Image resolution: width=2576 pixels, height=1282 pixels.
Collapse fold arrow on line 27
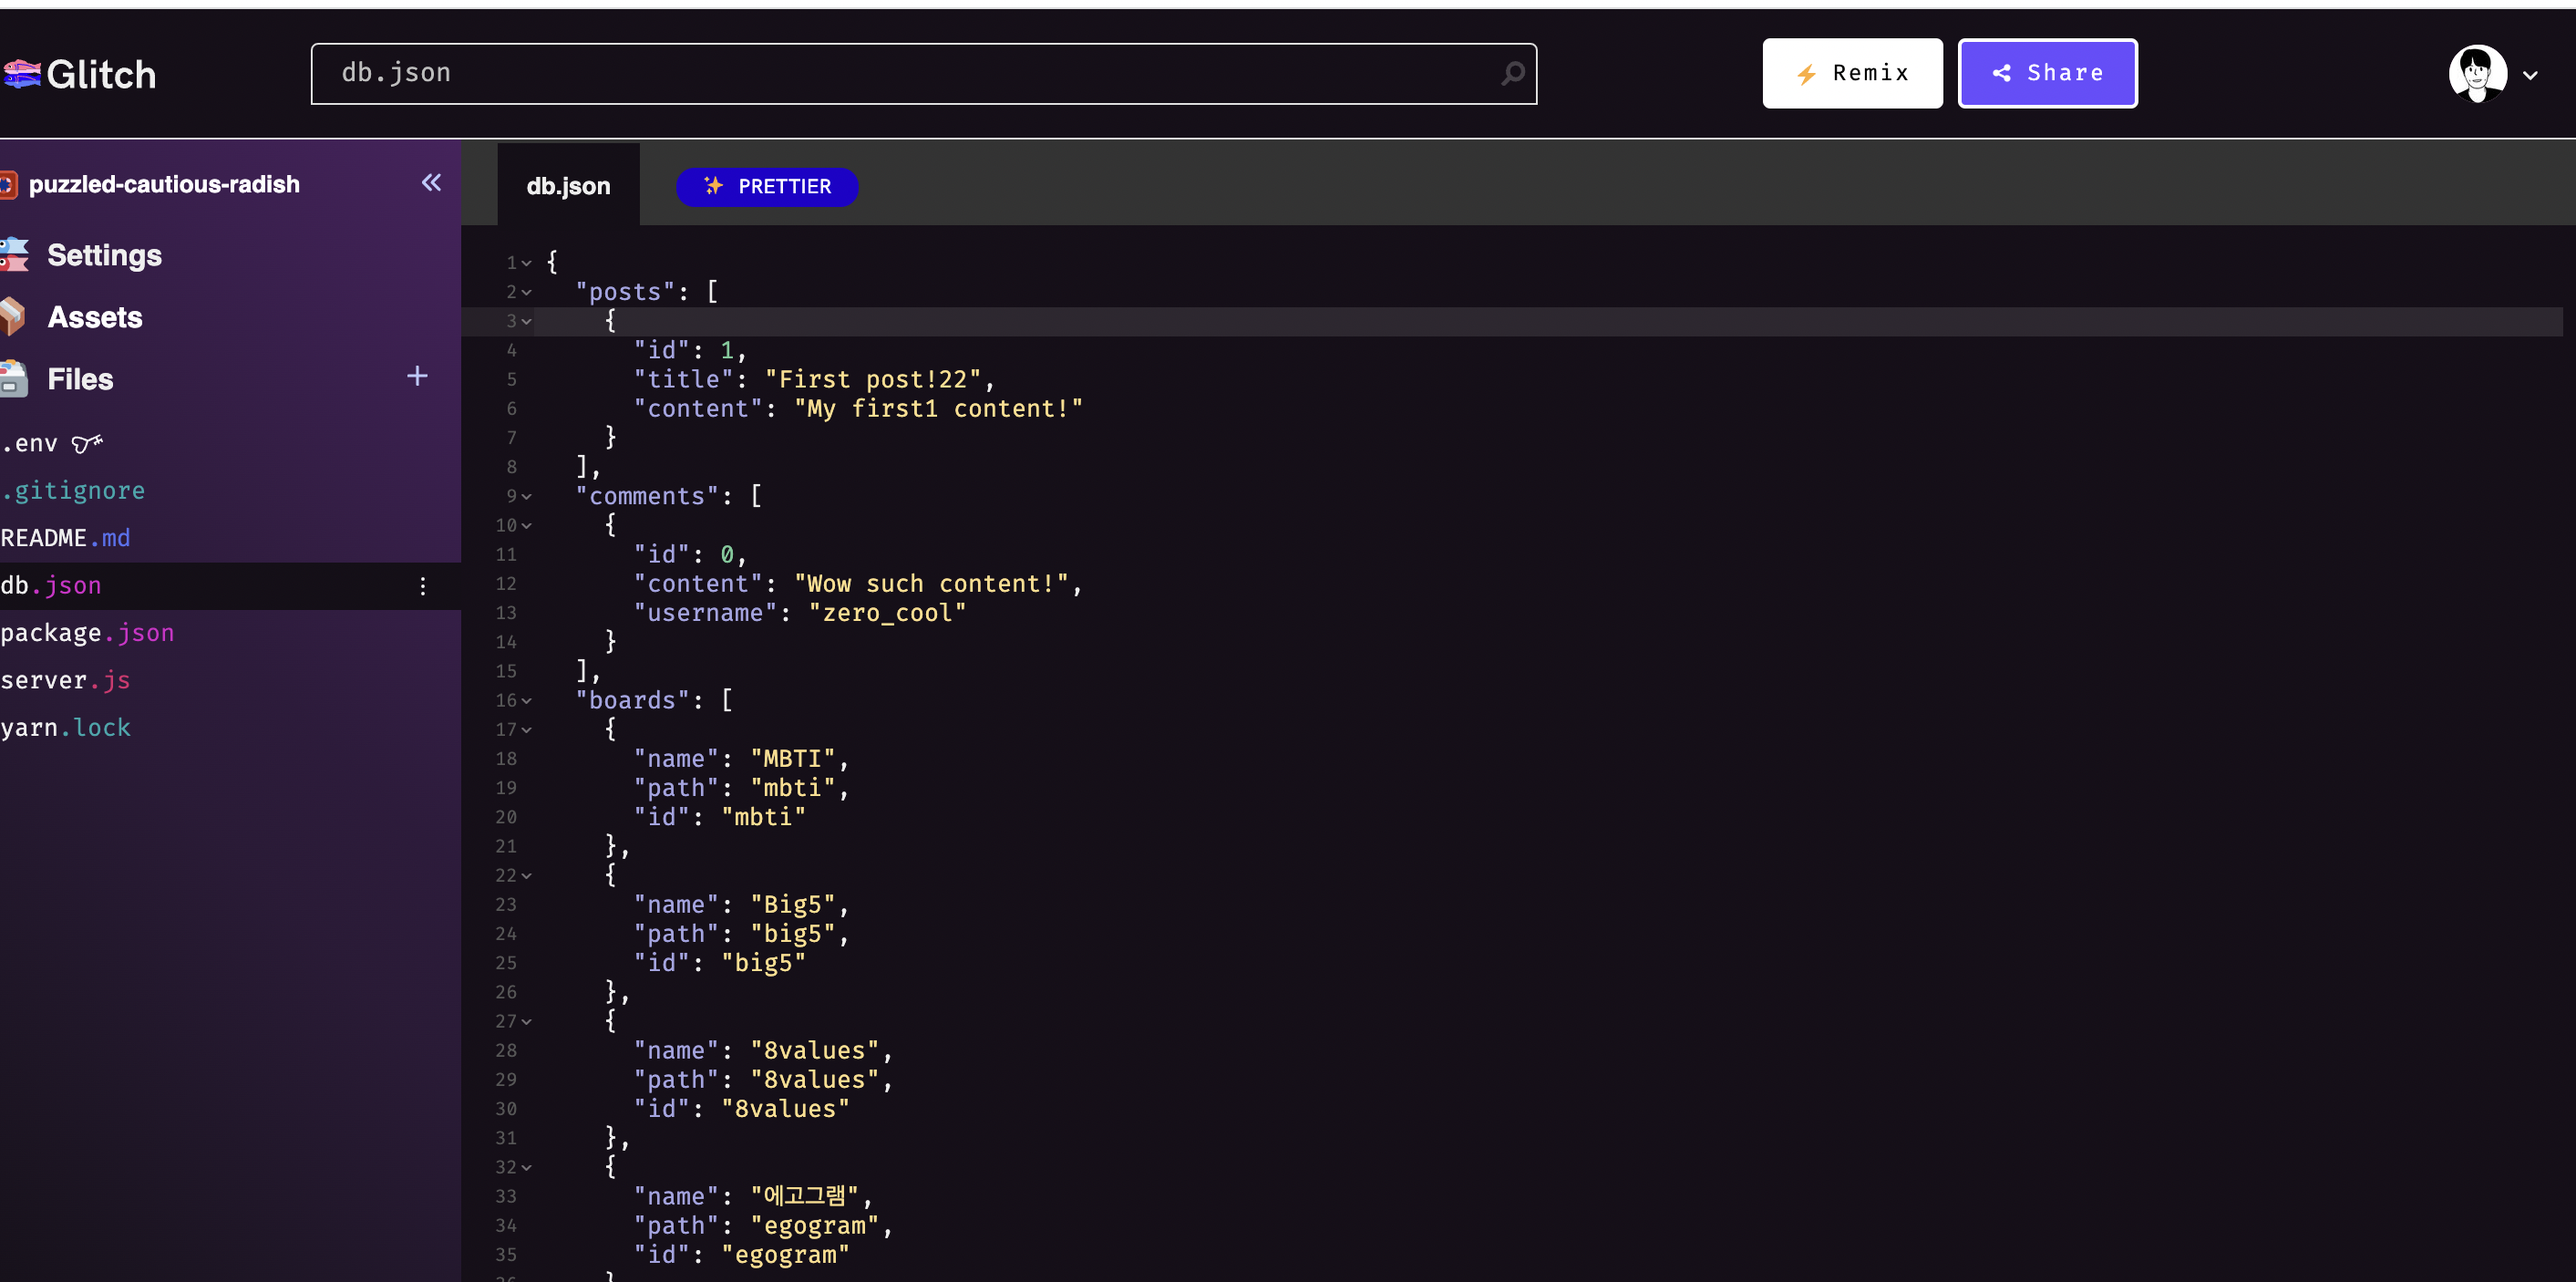(526, 1022)
